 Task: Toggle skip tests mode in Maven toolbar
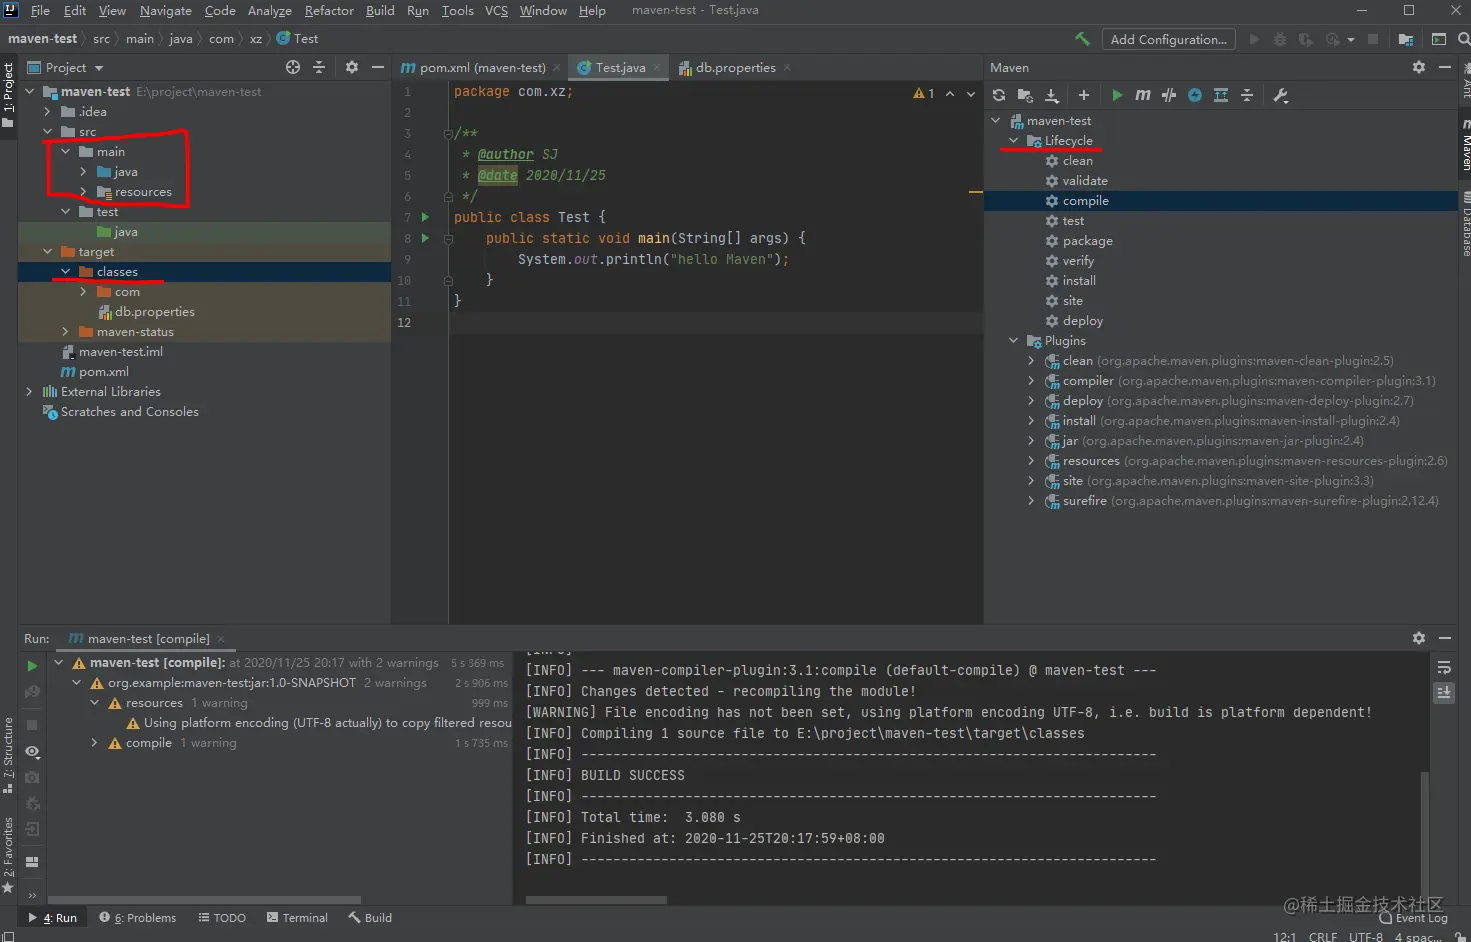(1169, 95)
